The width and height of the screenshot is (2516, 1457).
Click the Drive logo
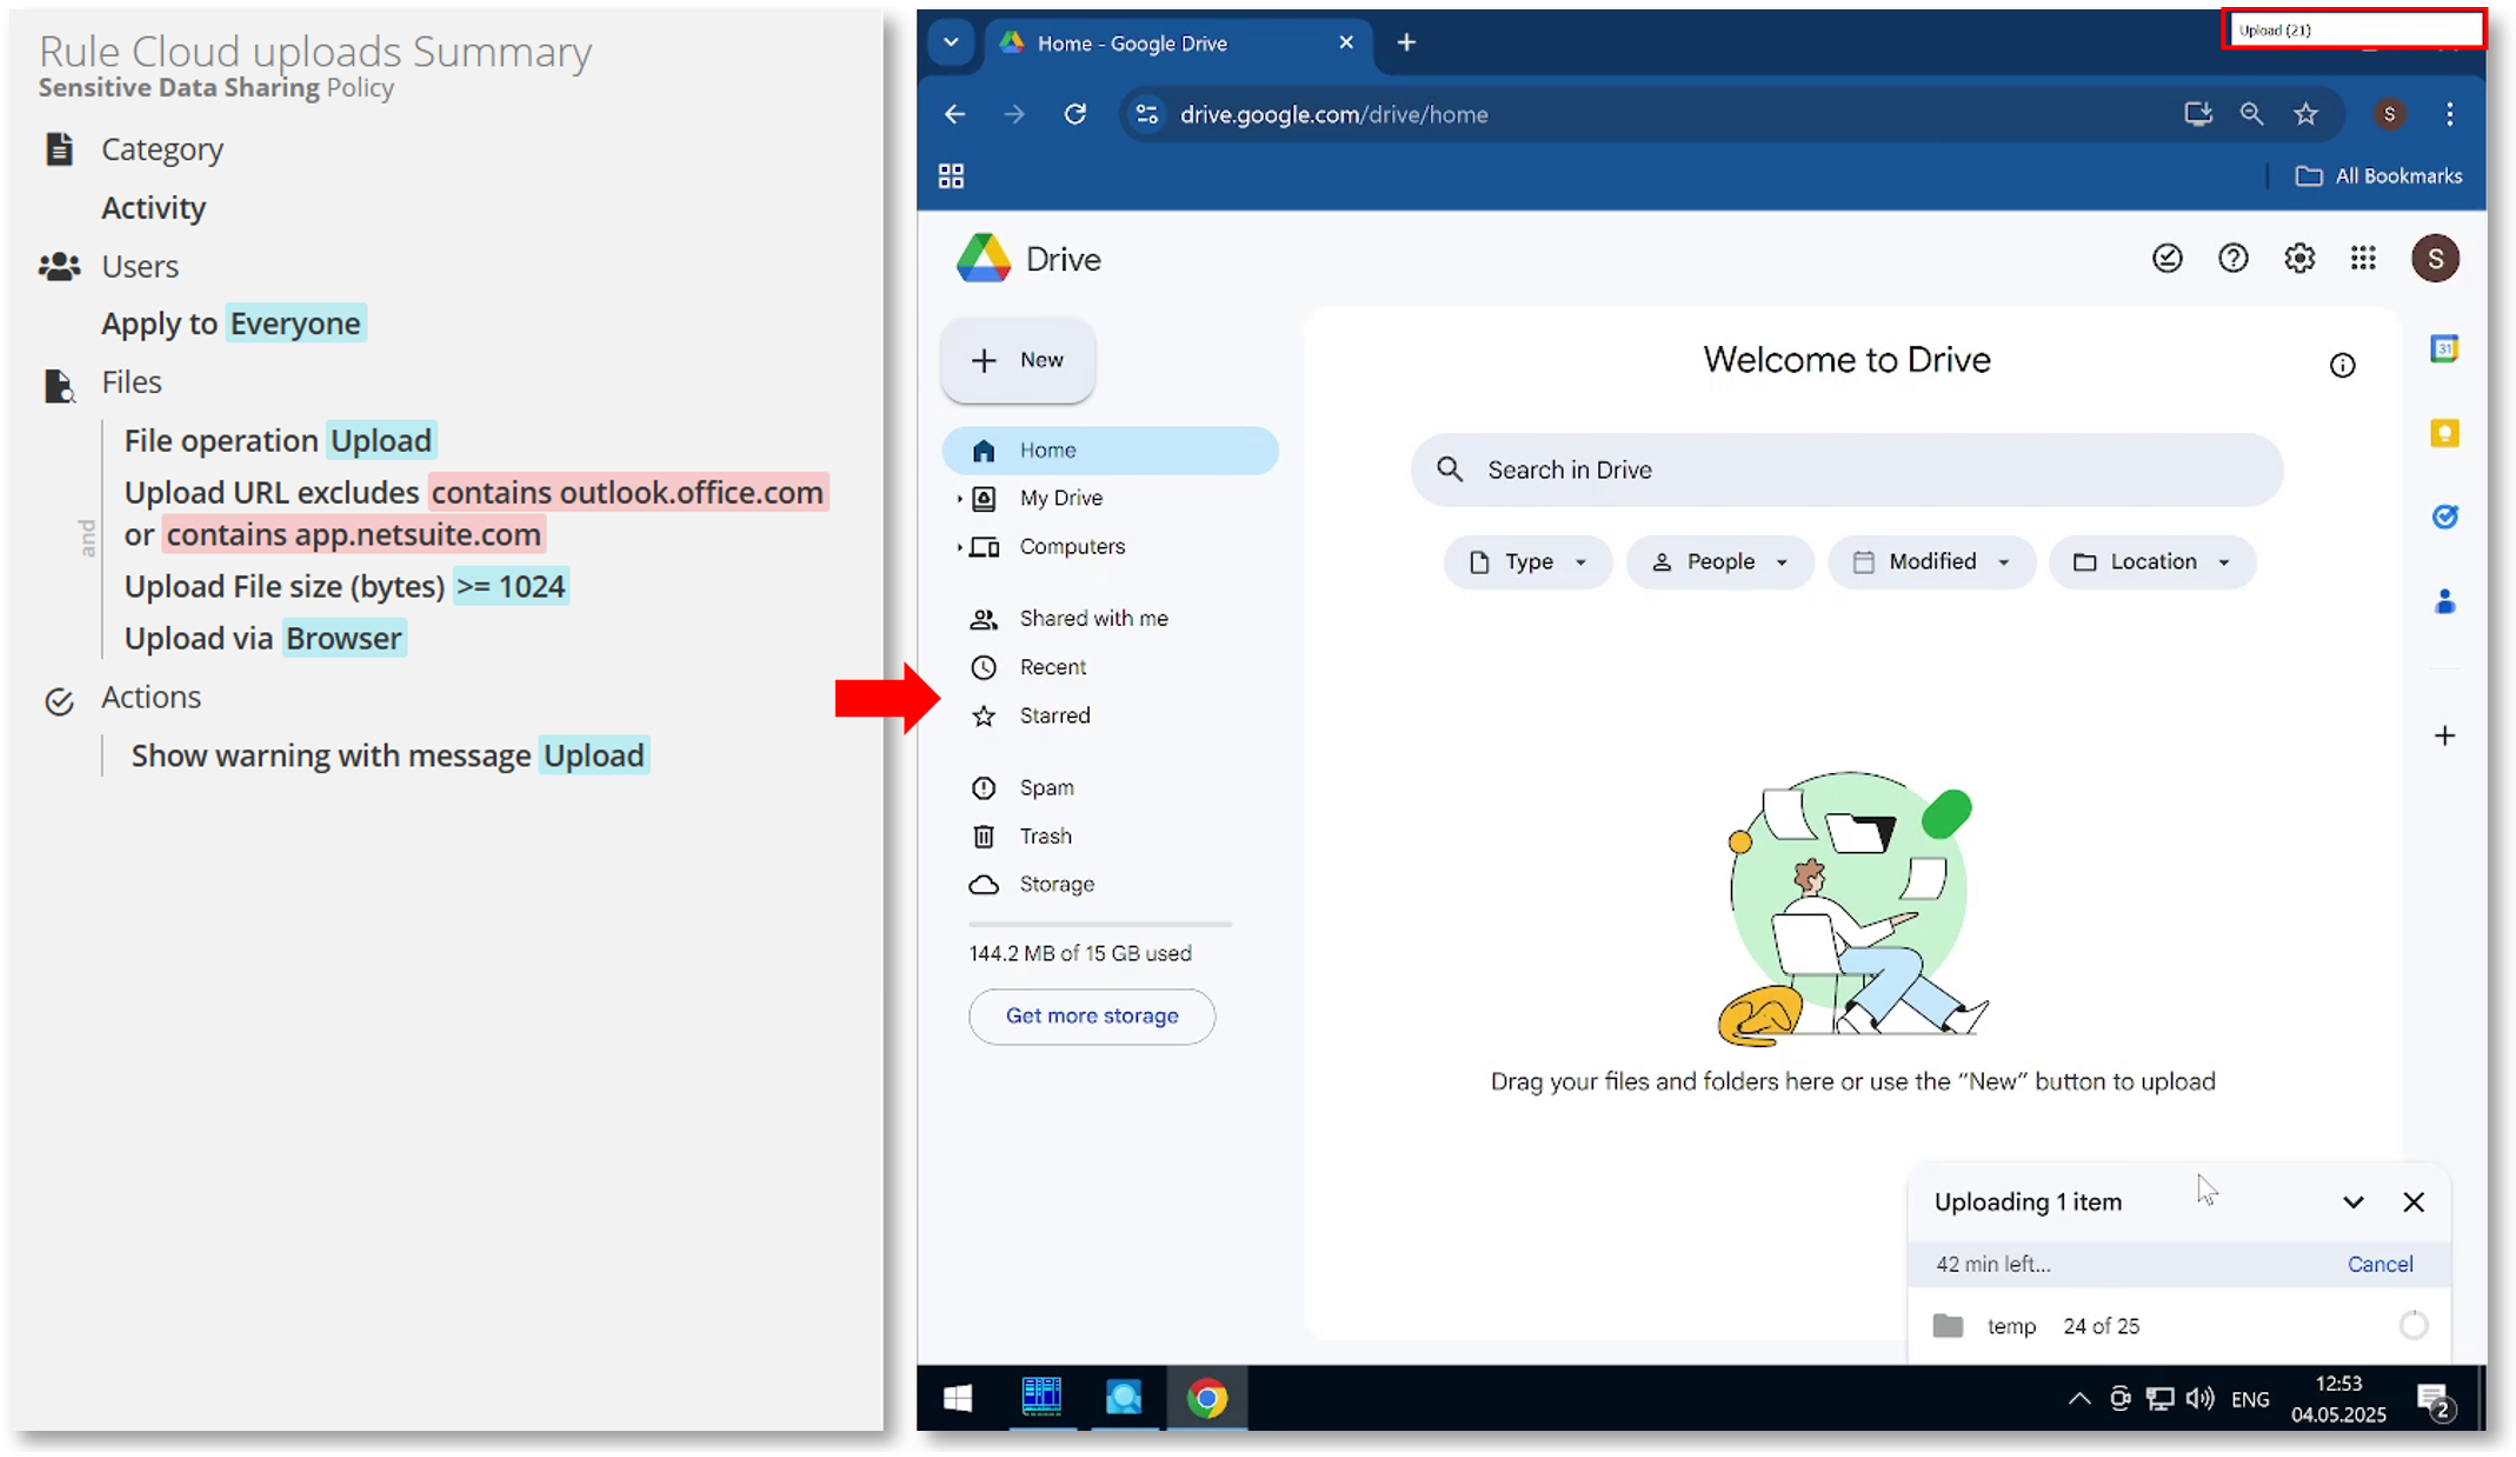pyautogui.click(x=1028, y=258)
